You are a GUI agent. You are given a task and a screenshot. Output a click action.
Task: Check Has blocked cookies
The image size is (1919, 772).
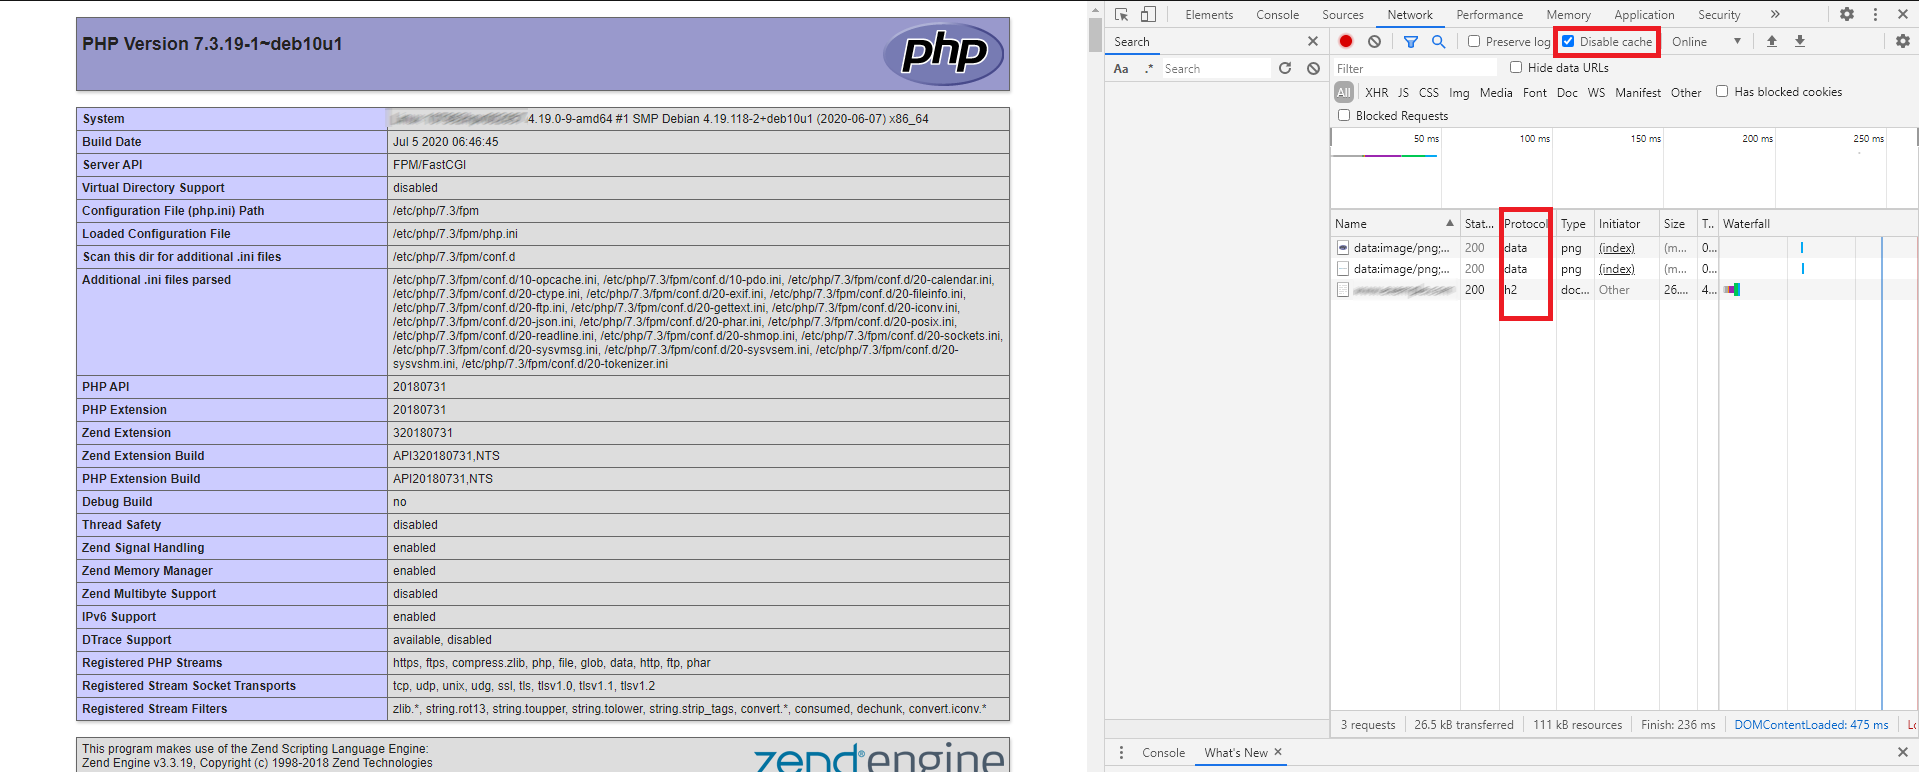(x=1722, y=91)
